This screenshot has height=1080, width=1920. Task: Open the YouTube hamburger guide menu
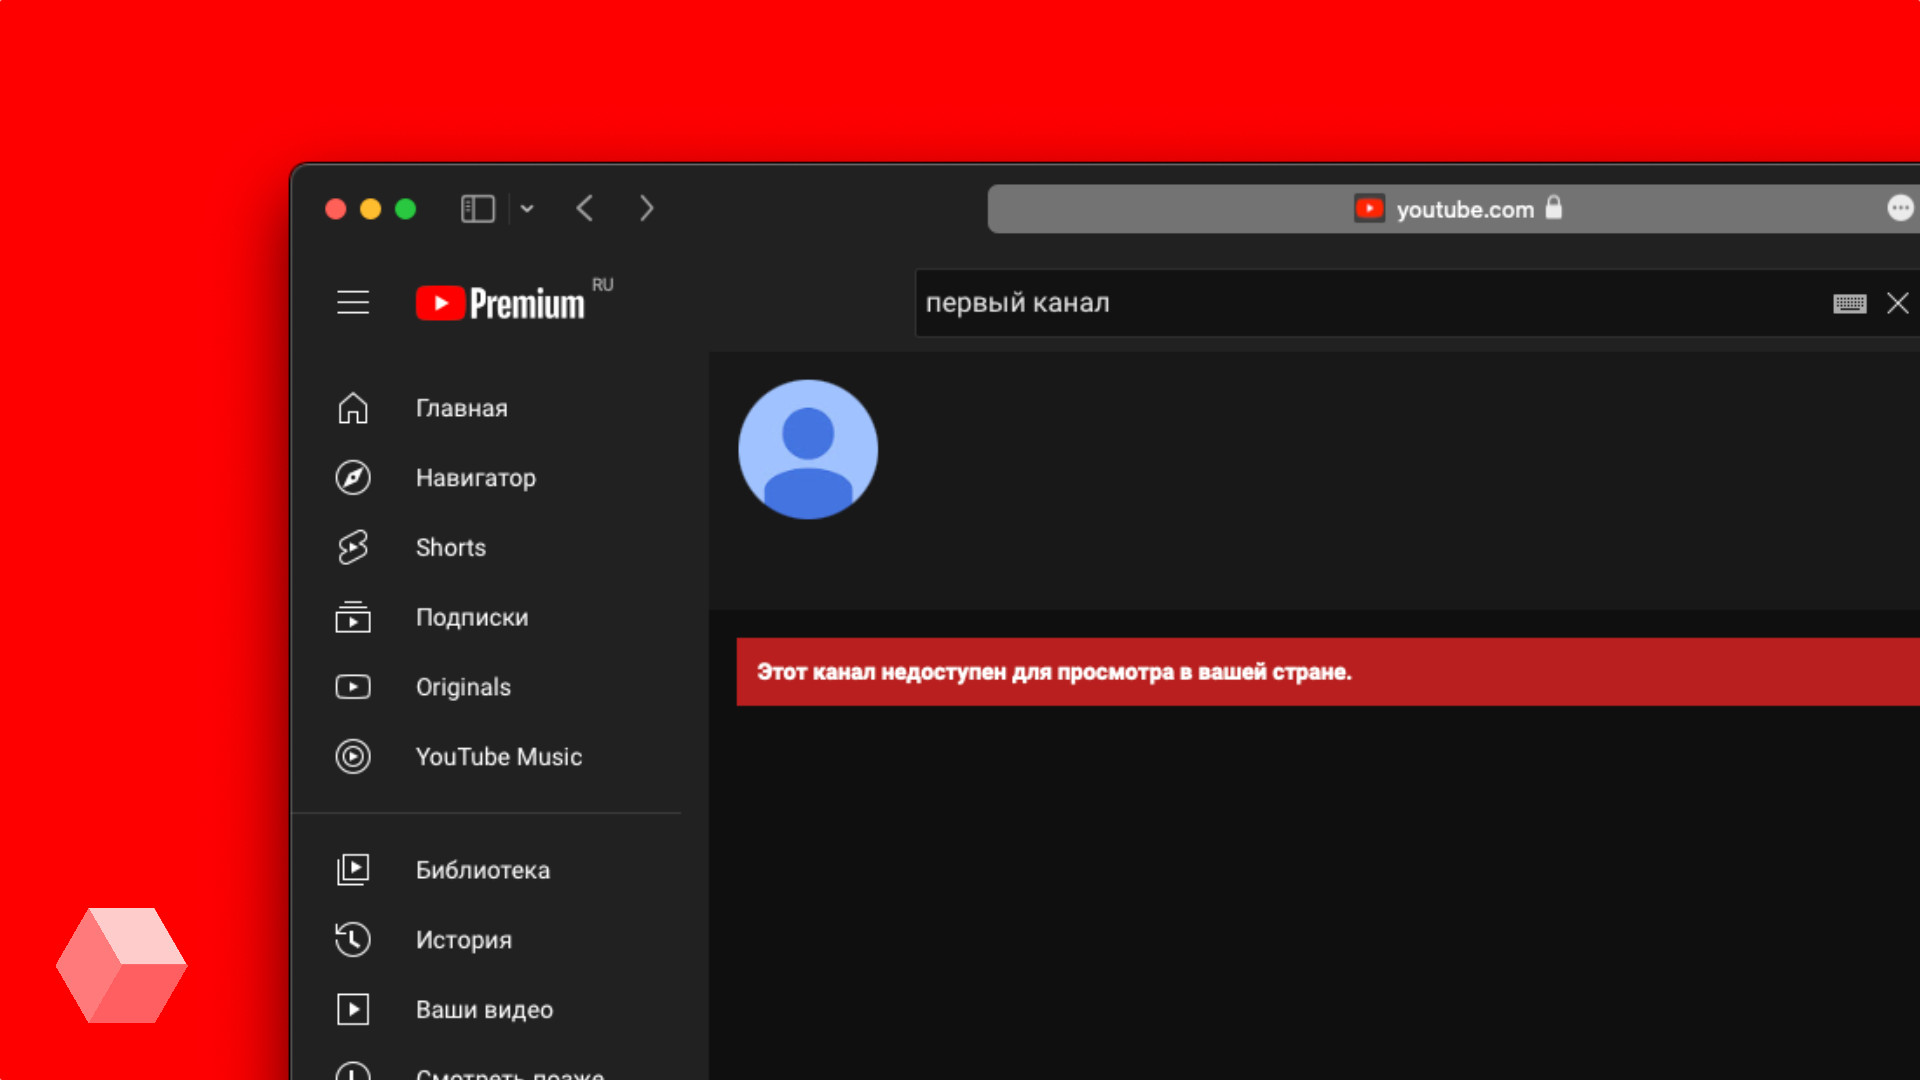(x=353, y=302)
